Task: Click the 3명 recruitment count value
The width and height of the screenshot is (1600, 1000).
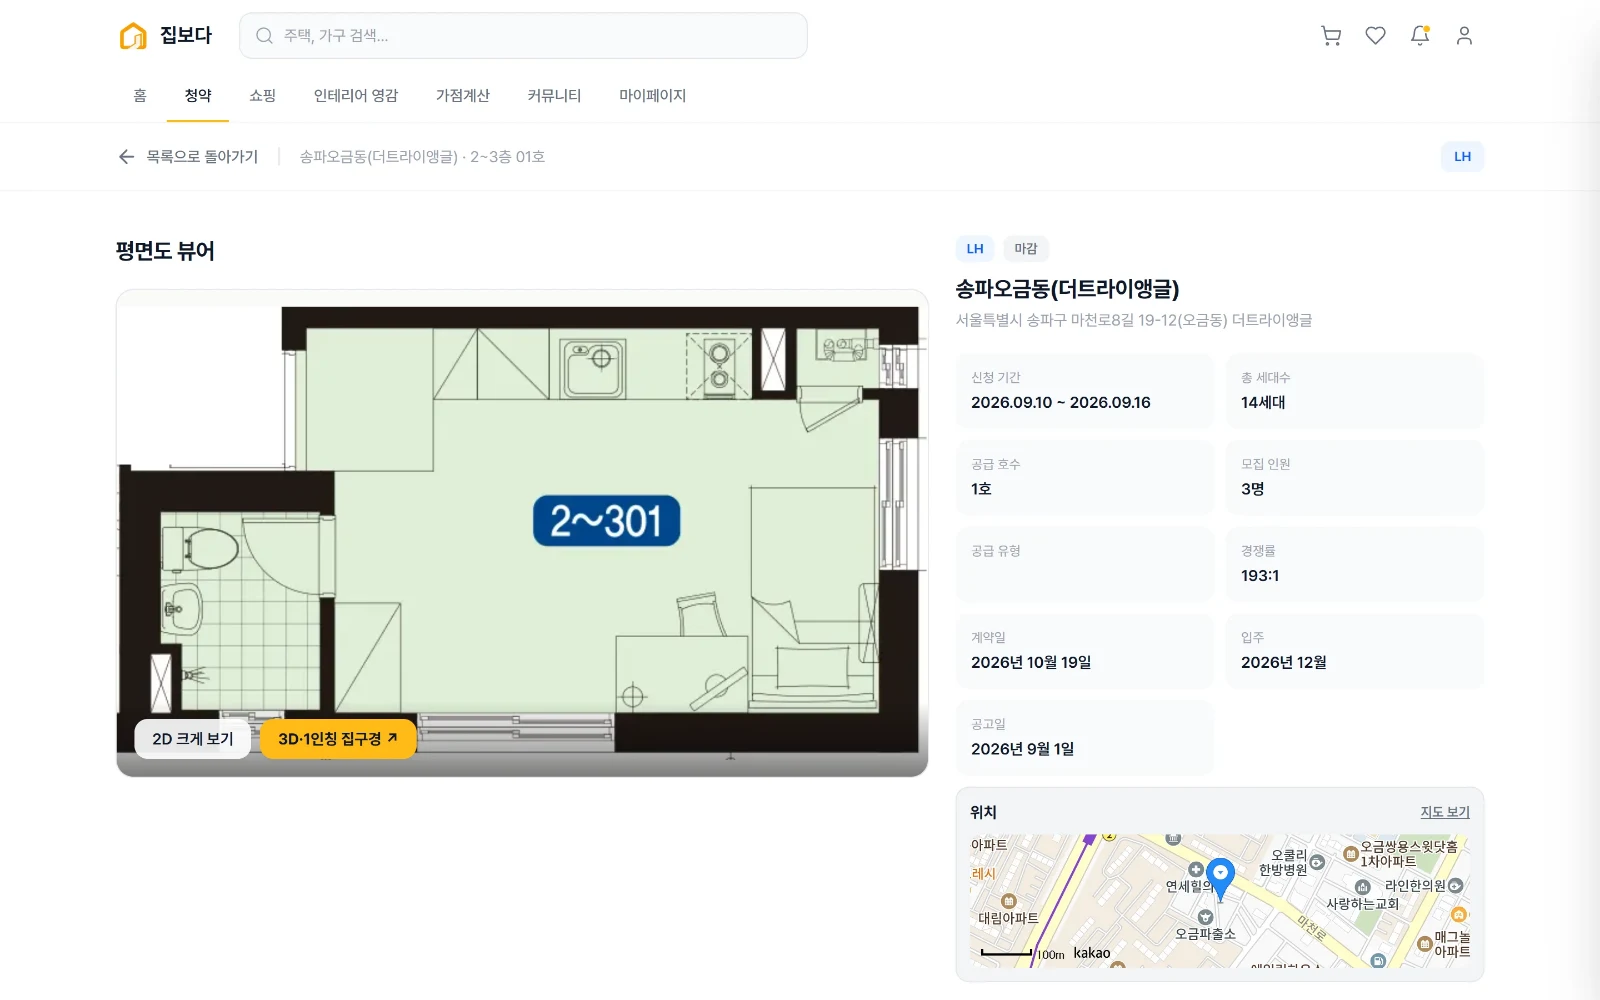Action: (x=1252, y=489)
